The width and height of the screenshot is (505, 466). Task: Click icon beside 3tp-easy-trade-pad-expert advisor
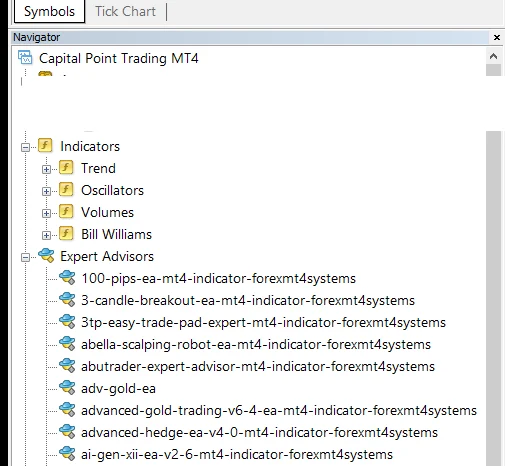[x=67, y=322]
